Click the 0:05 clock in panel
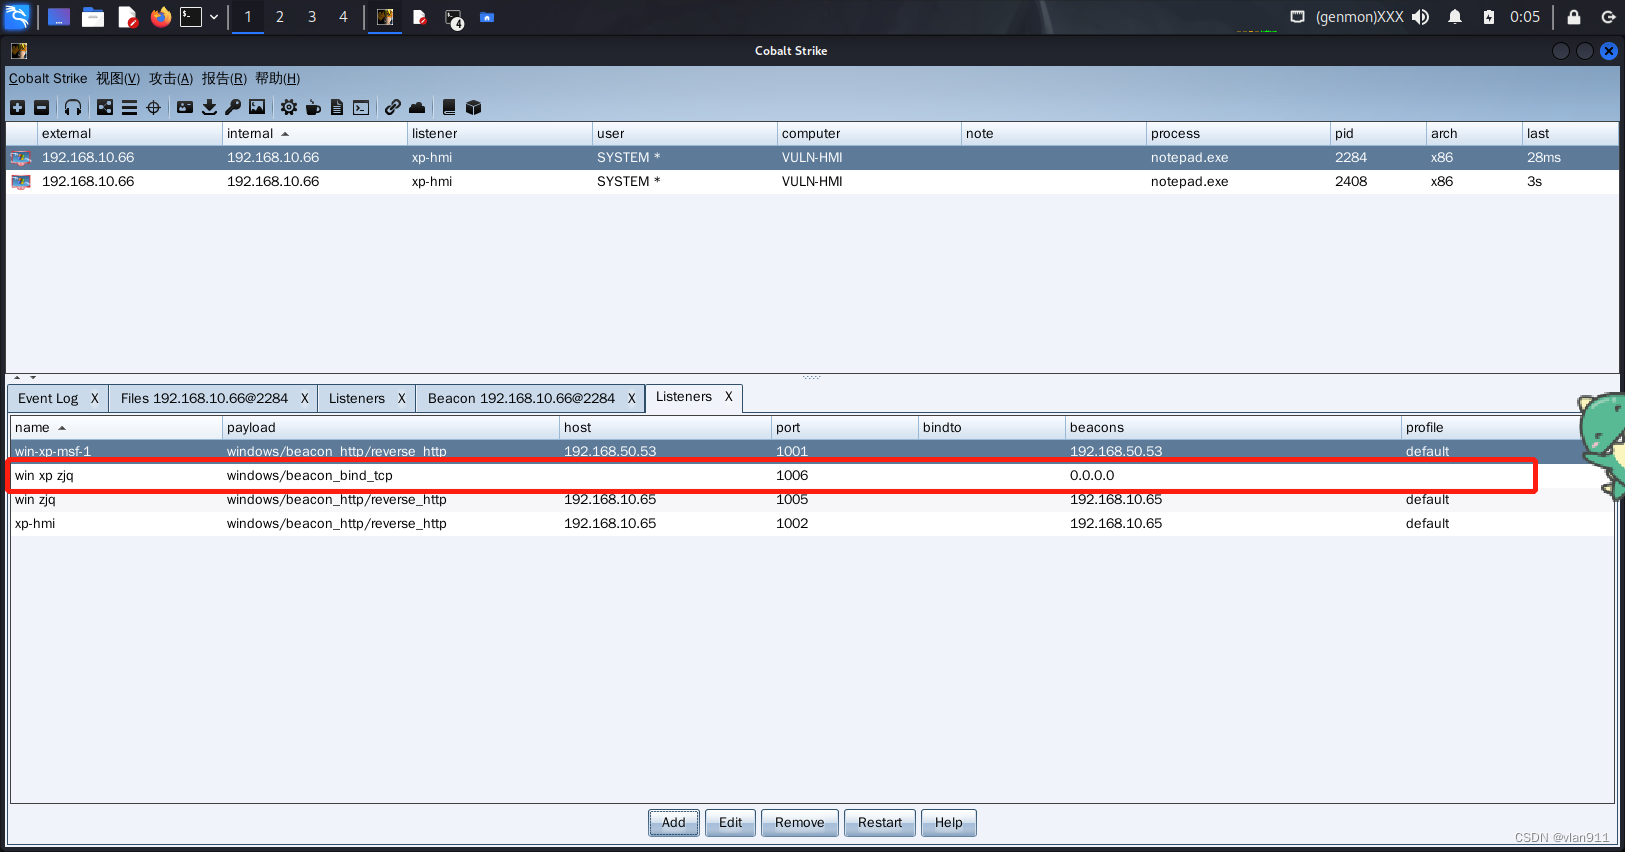 coord(1525,17)
